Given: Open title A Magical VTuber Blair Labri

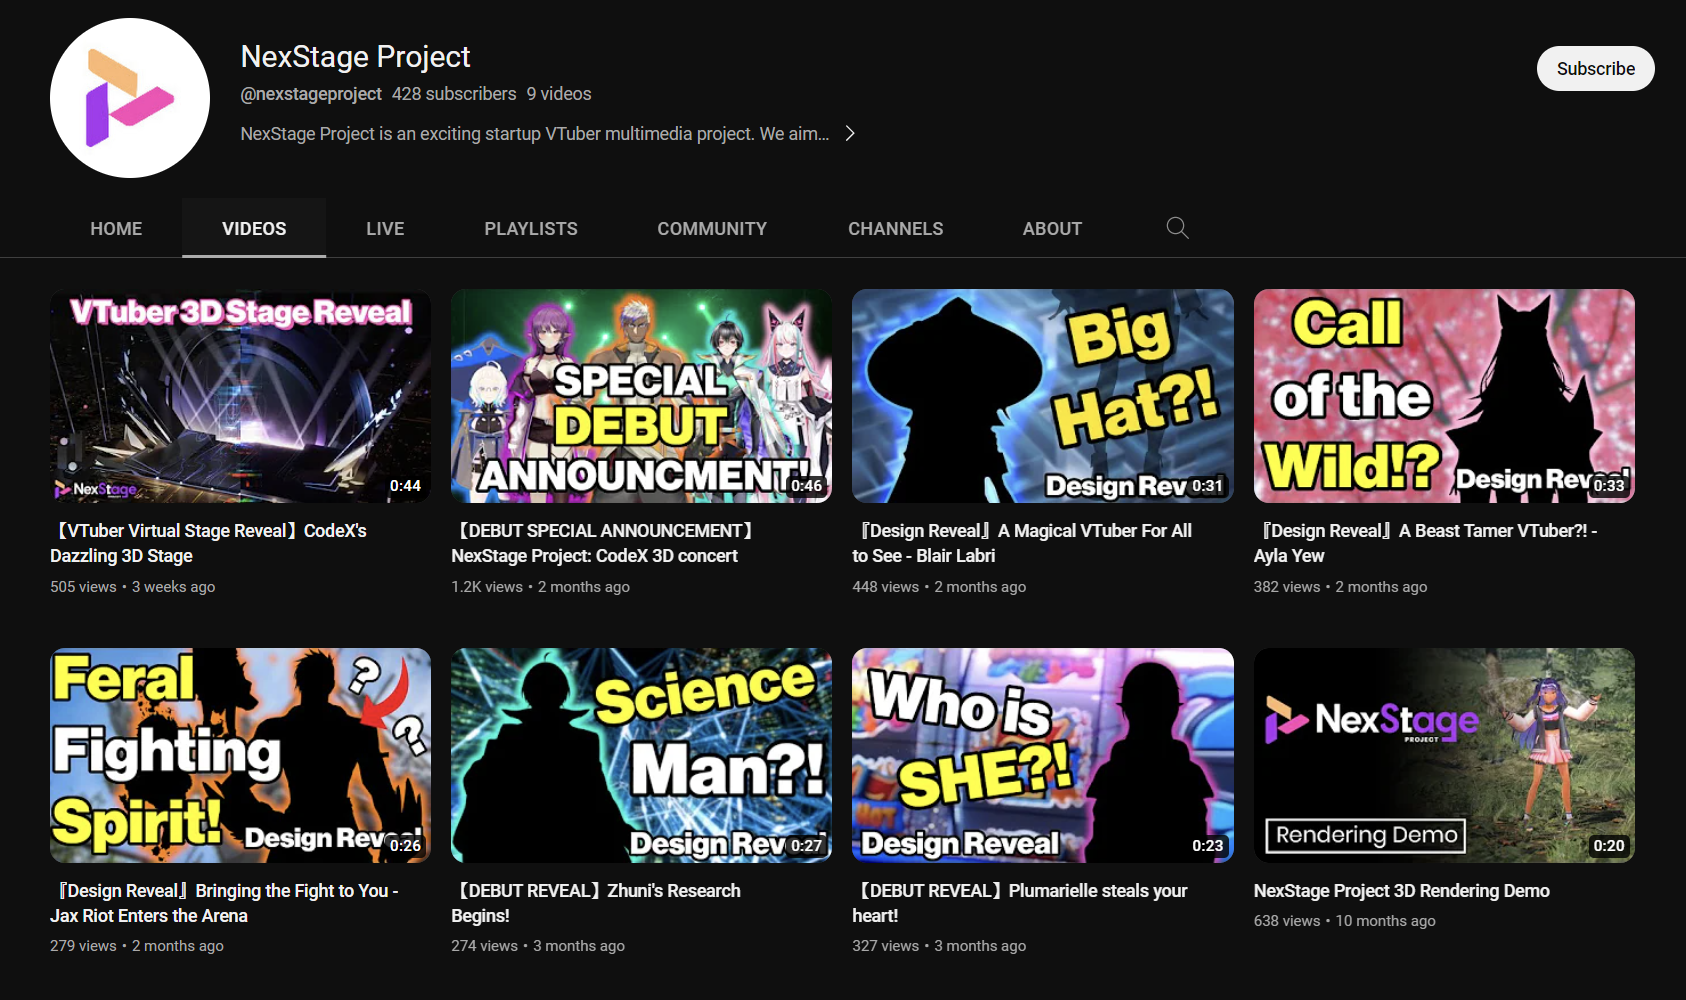Looking at the screenshot, I should coord(1023,543).
